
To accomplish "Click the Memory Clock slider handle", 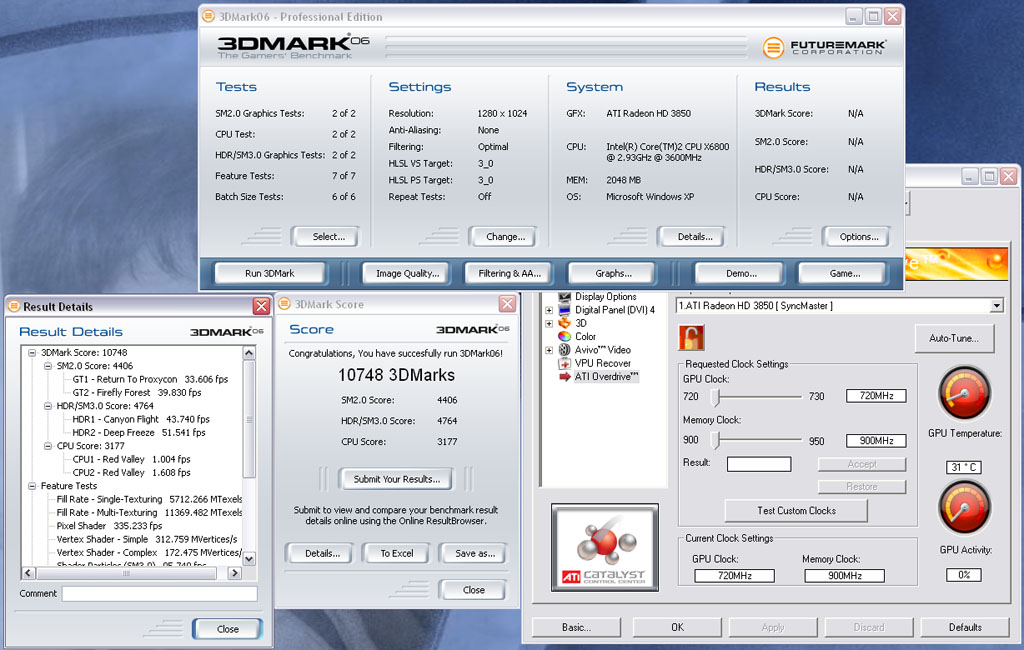I will tap(716, 440).
